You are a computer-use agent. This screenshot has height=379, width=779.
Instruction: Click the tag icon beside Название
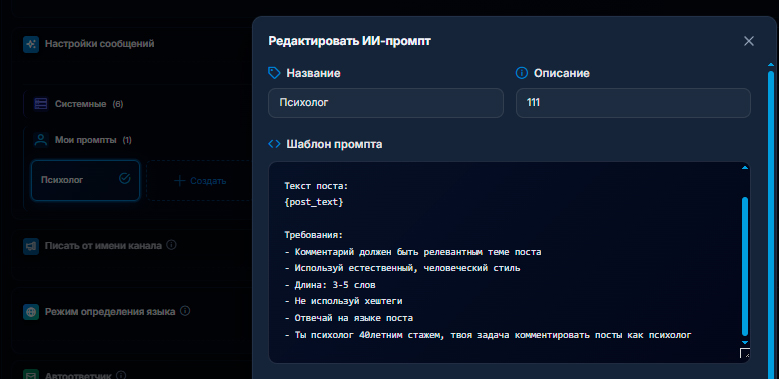click(274, 73)
